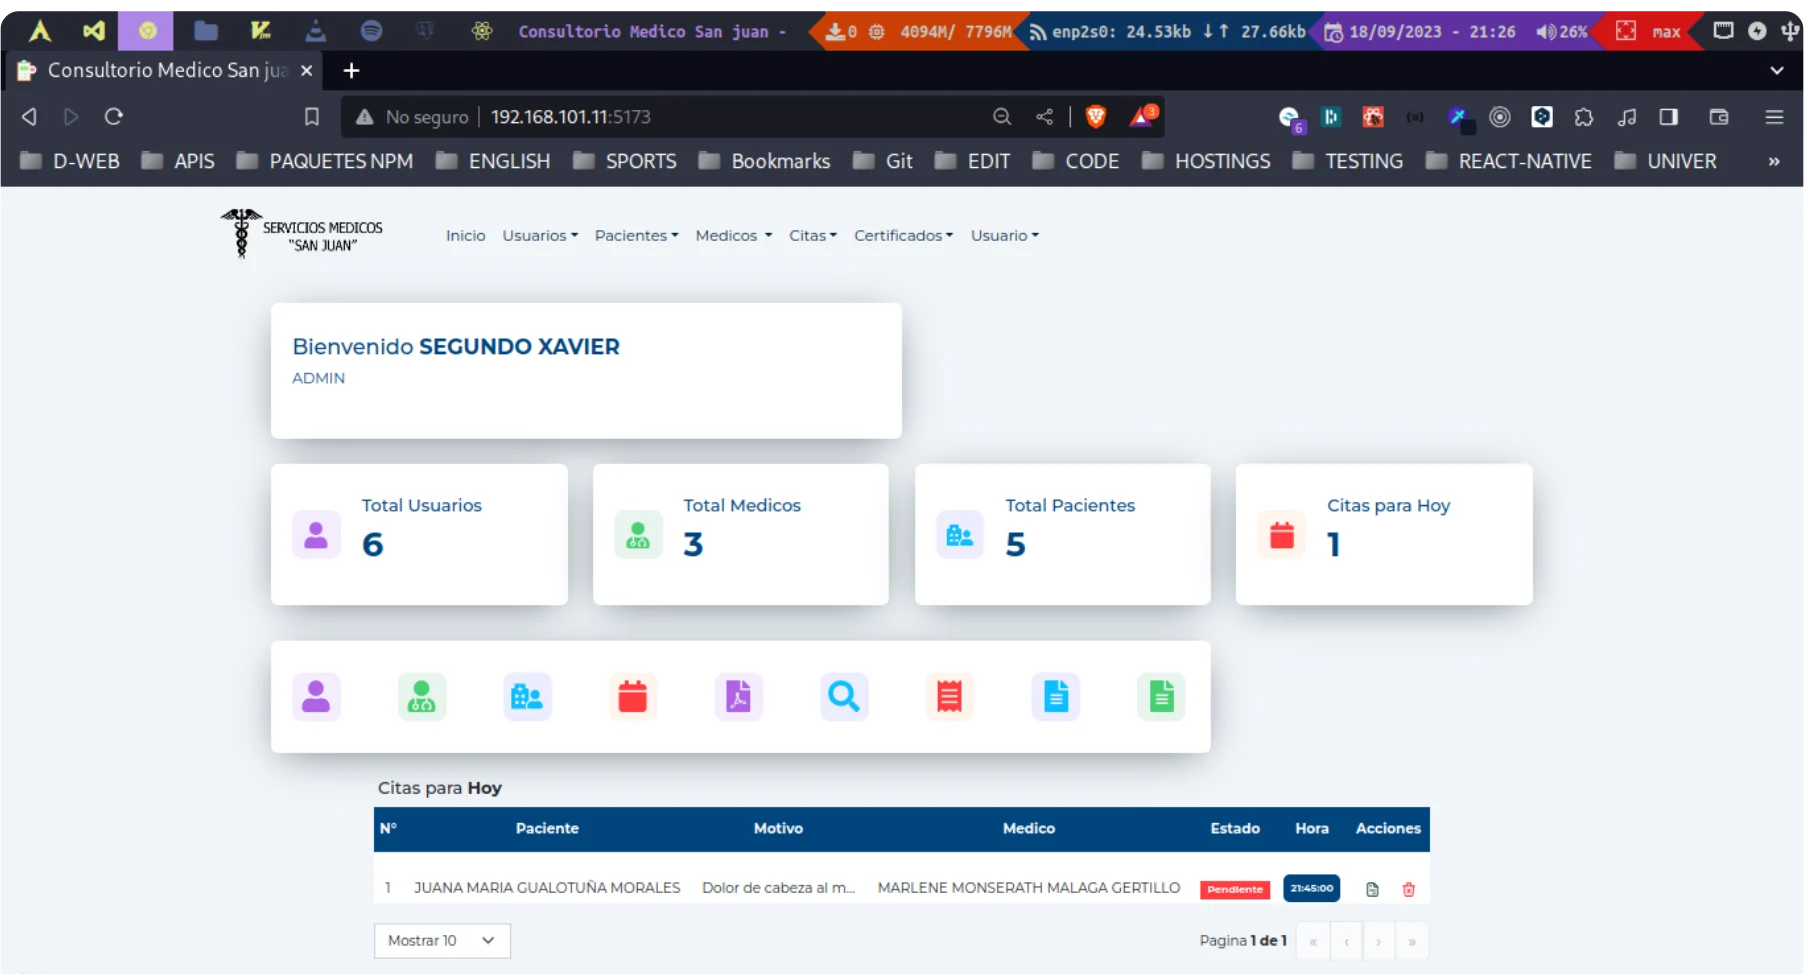Click the file icon in Acciones column

[1372, 889]
